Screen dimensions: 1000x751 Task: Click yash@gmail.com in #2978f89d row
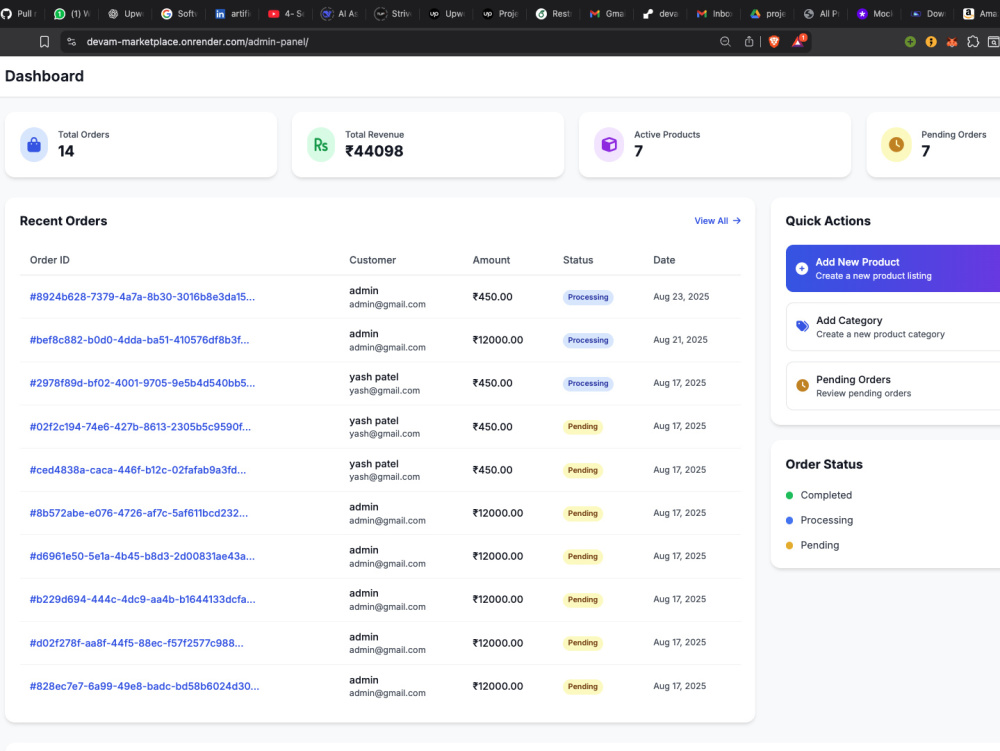point(385,391)
